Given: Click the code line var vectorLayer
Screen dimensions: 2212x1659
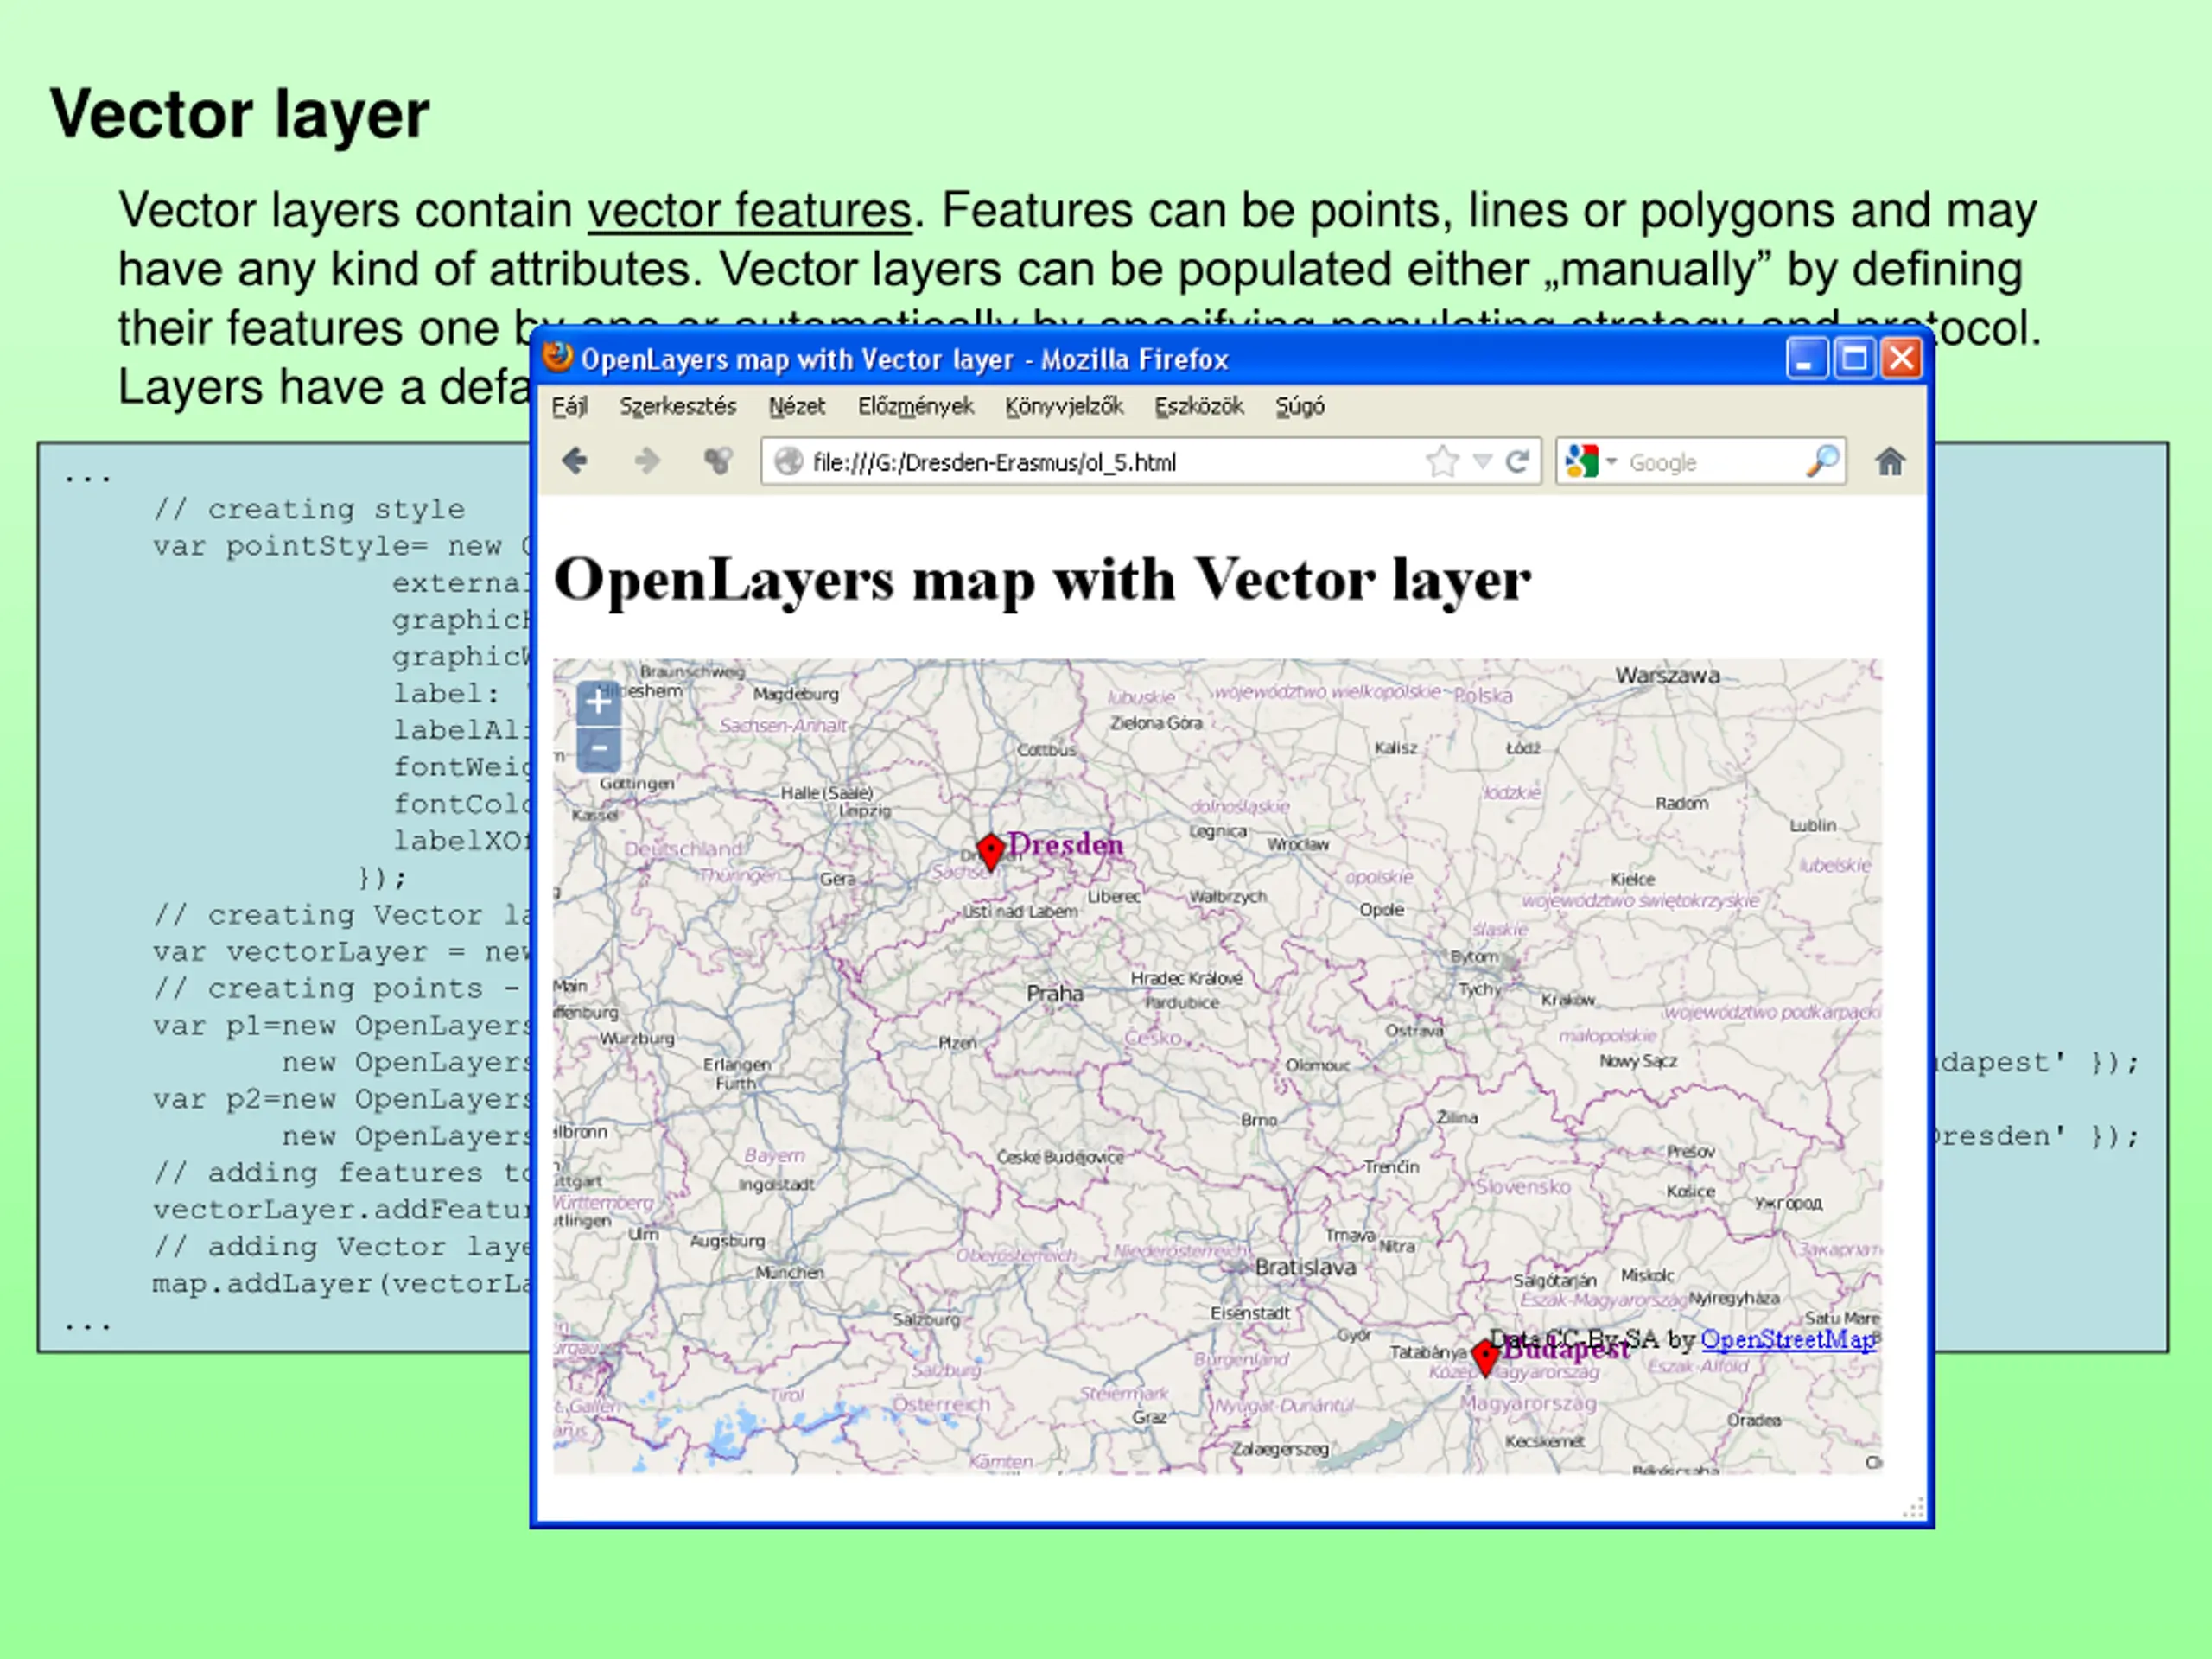Looking at the screenshot, I should (x=341, y=951).
